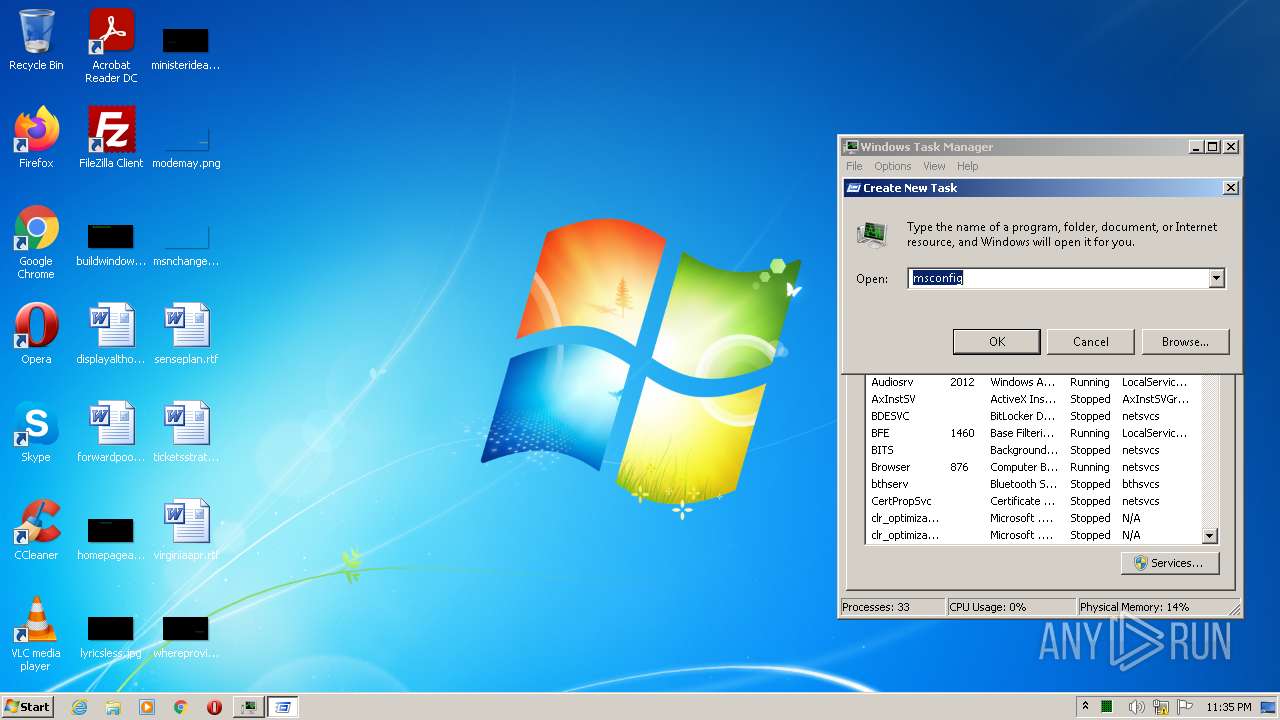This screenshot has width=1280, height=720.
Task: Click the Start button
Action: (x=27, y=707)
